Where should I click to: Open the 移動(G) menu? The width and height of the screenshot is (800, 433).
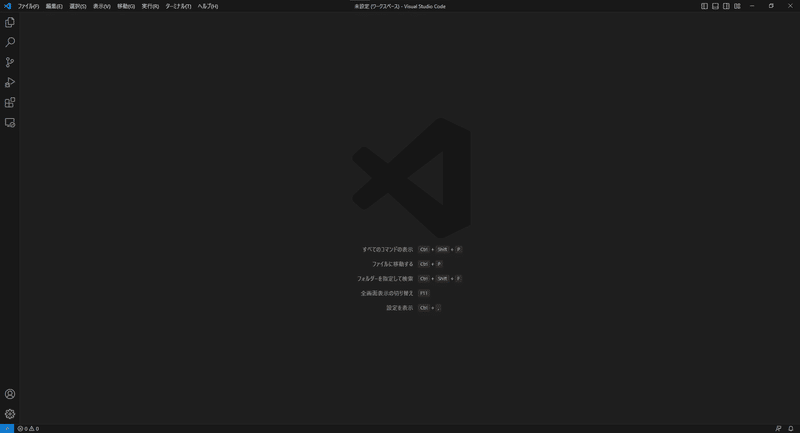126,7
